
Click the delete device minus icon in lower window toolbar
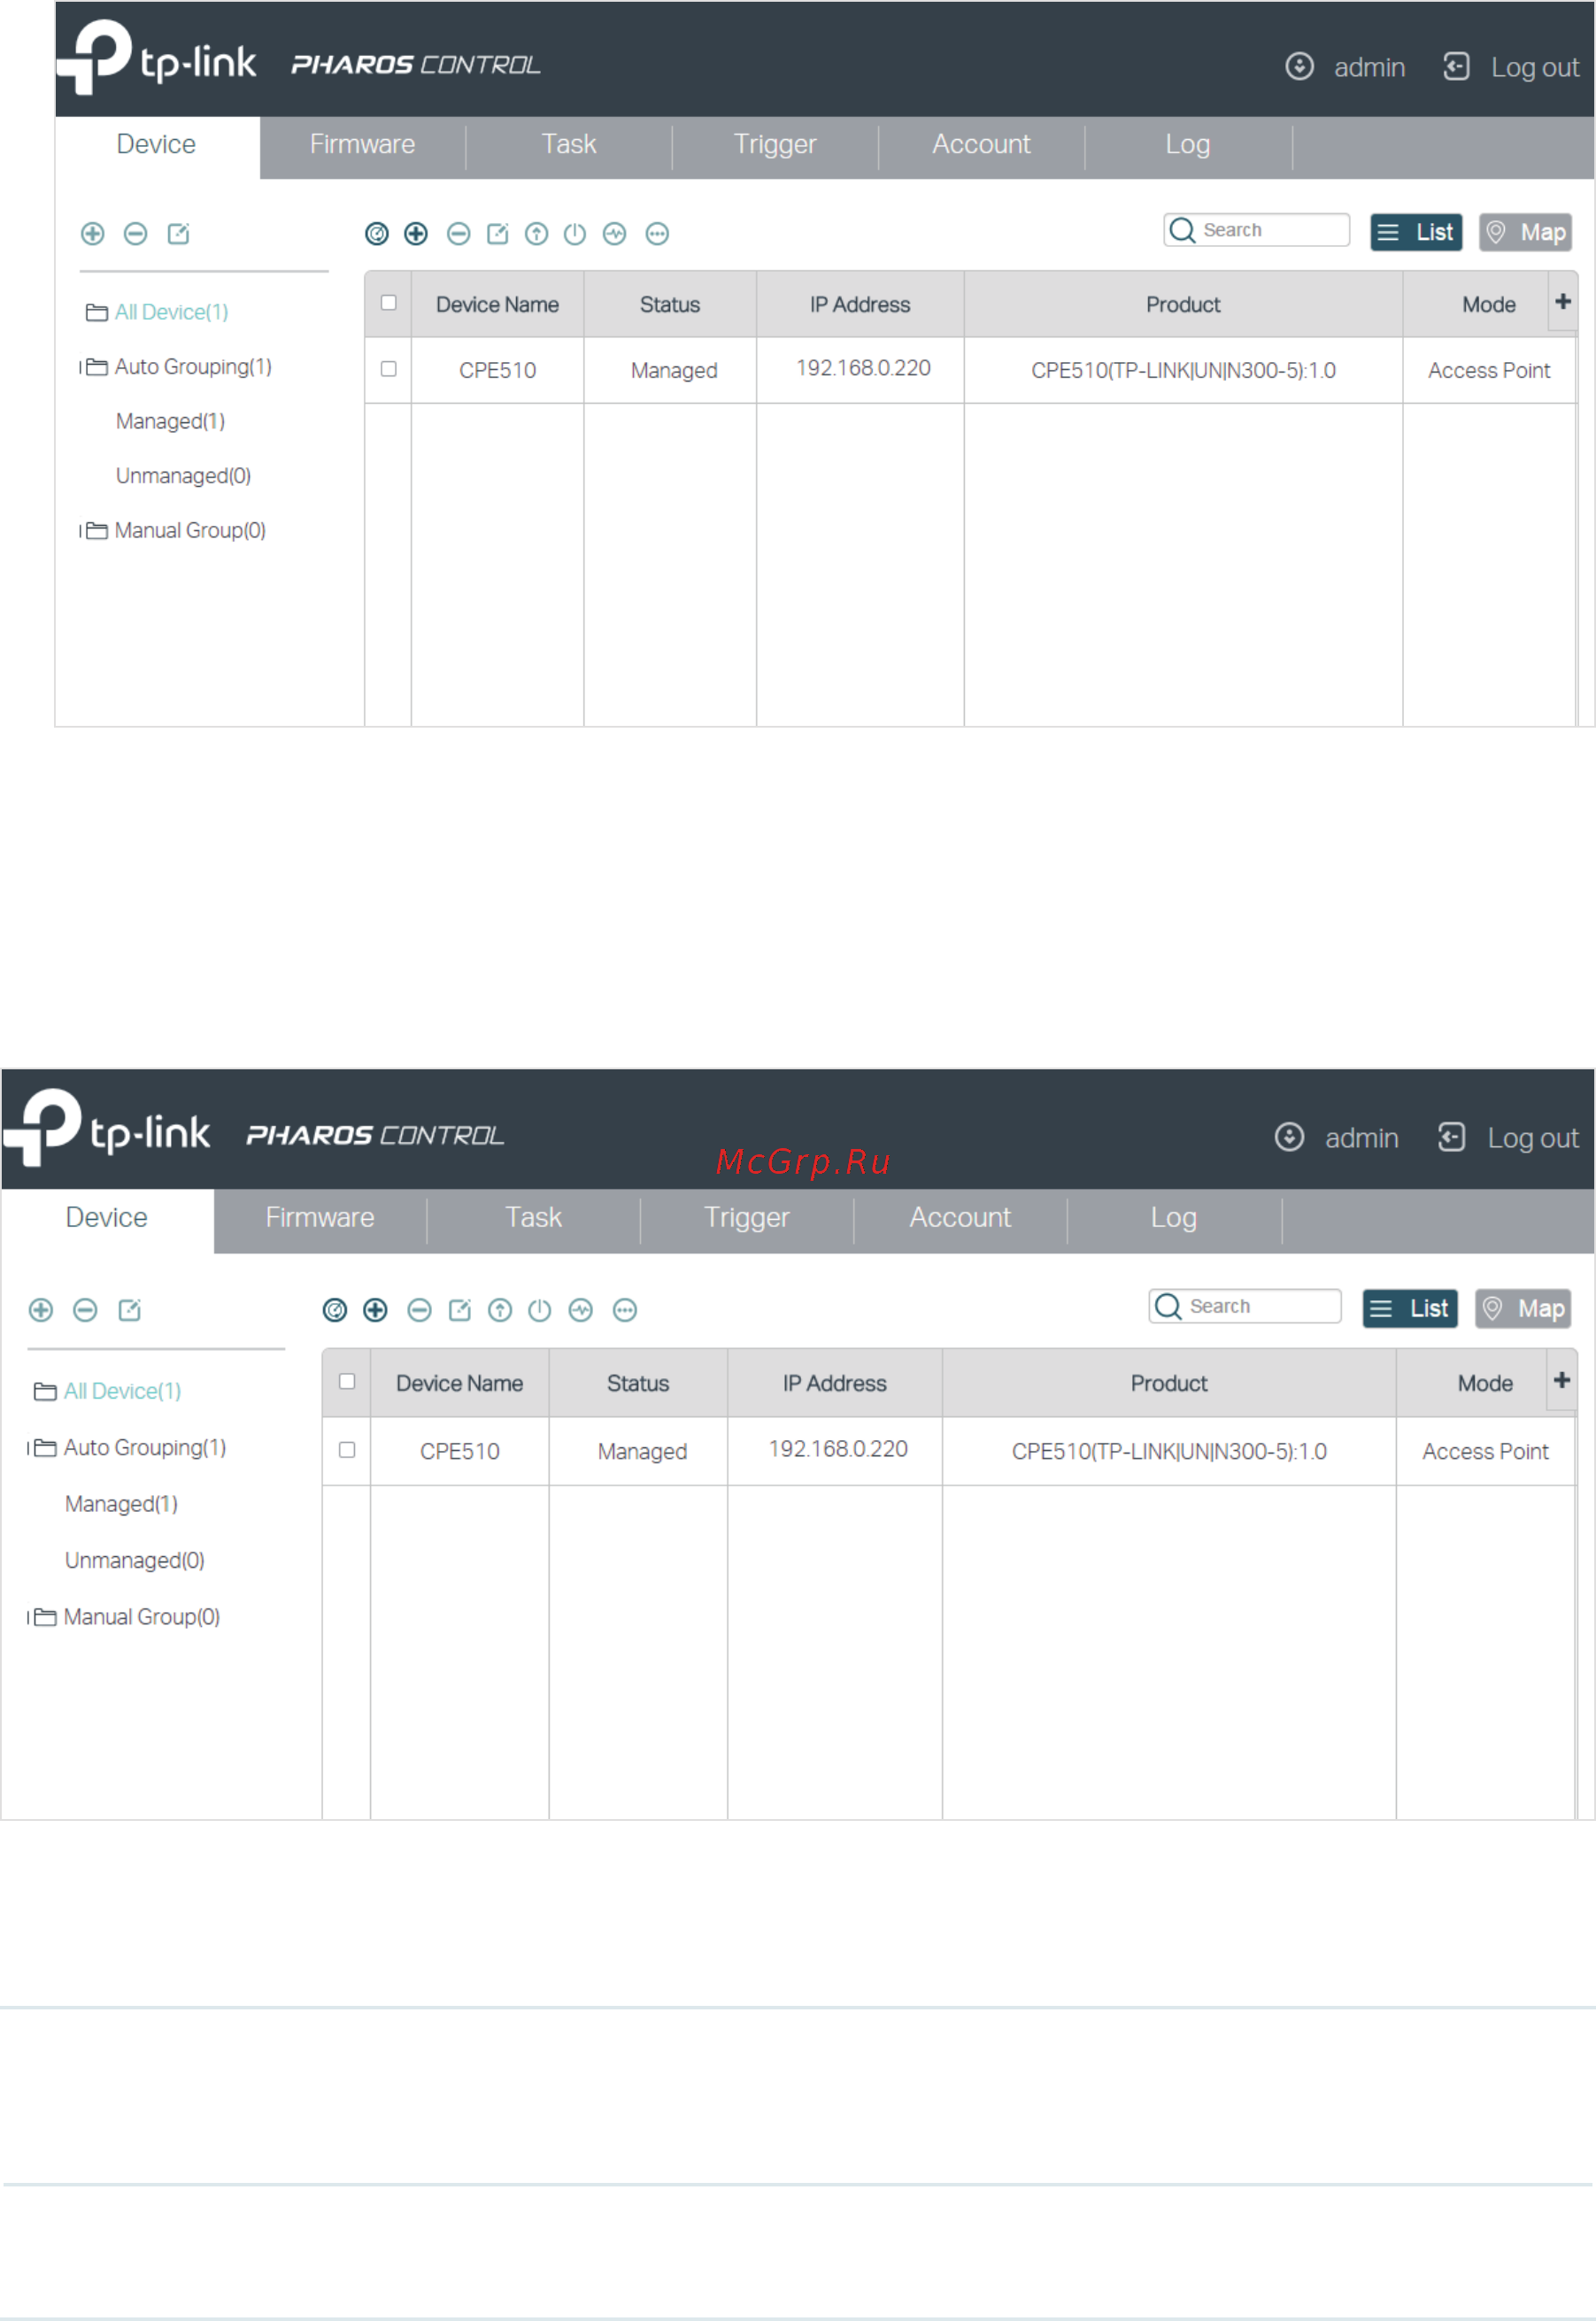coord(420,1310)
